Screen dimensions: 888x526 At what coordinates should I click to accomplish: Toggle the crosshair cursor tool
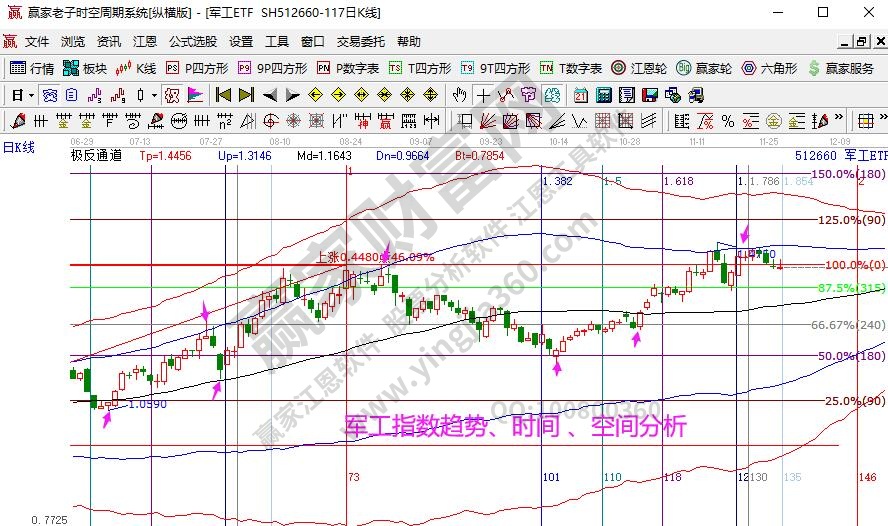pos(483,95)
